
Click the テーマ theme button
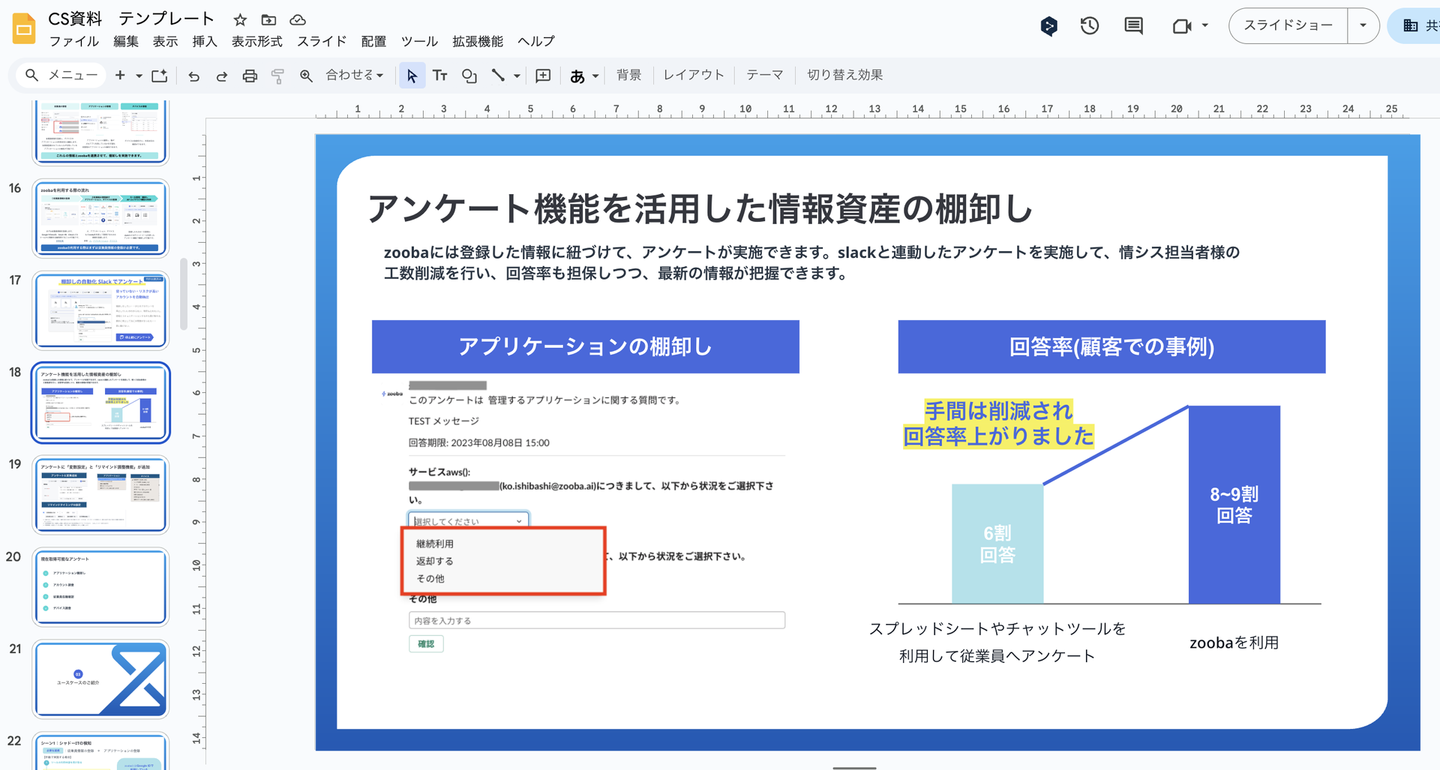(765, 75)
